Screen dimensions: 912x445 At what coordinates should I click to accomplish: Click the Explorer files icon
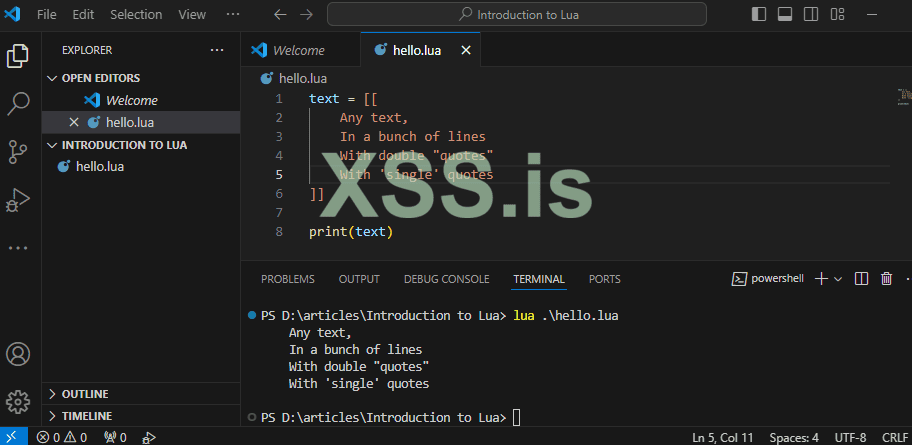pyautogui.click(x=18, y=56)
